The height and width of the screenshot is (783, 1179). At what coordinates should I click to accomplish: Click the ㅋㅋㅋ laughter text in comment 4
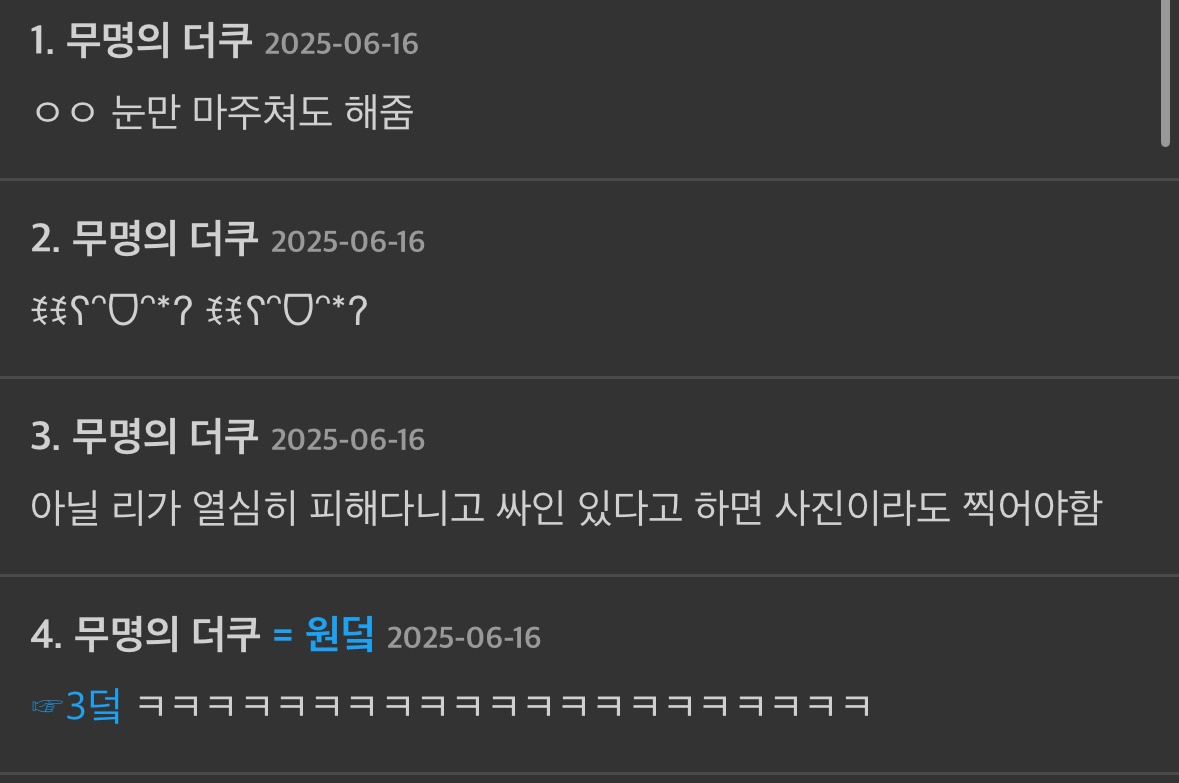click(x=504, y=706)
